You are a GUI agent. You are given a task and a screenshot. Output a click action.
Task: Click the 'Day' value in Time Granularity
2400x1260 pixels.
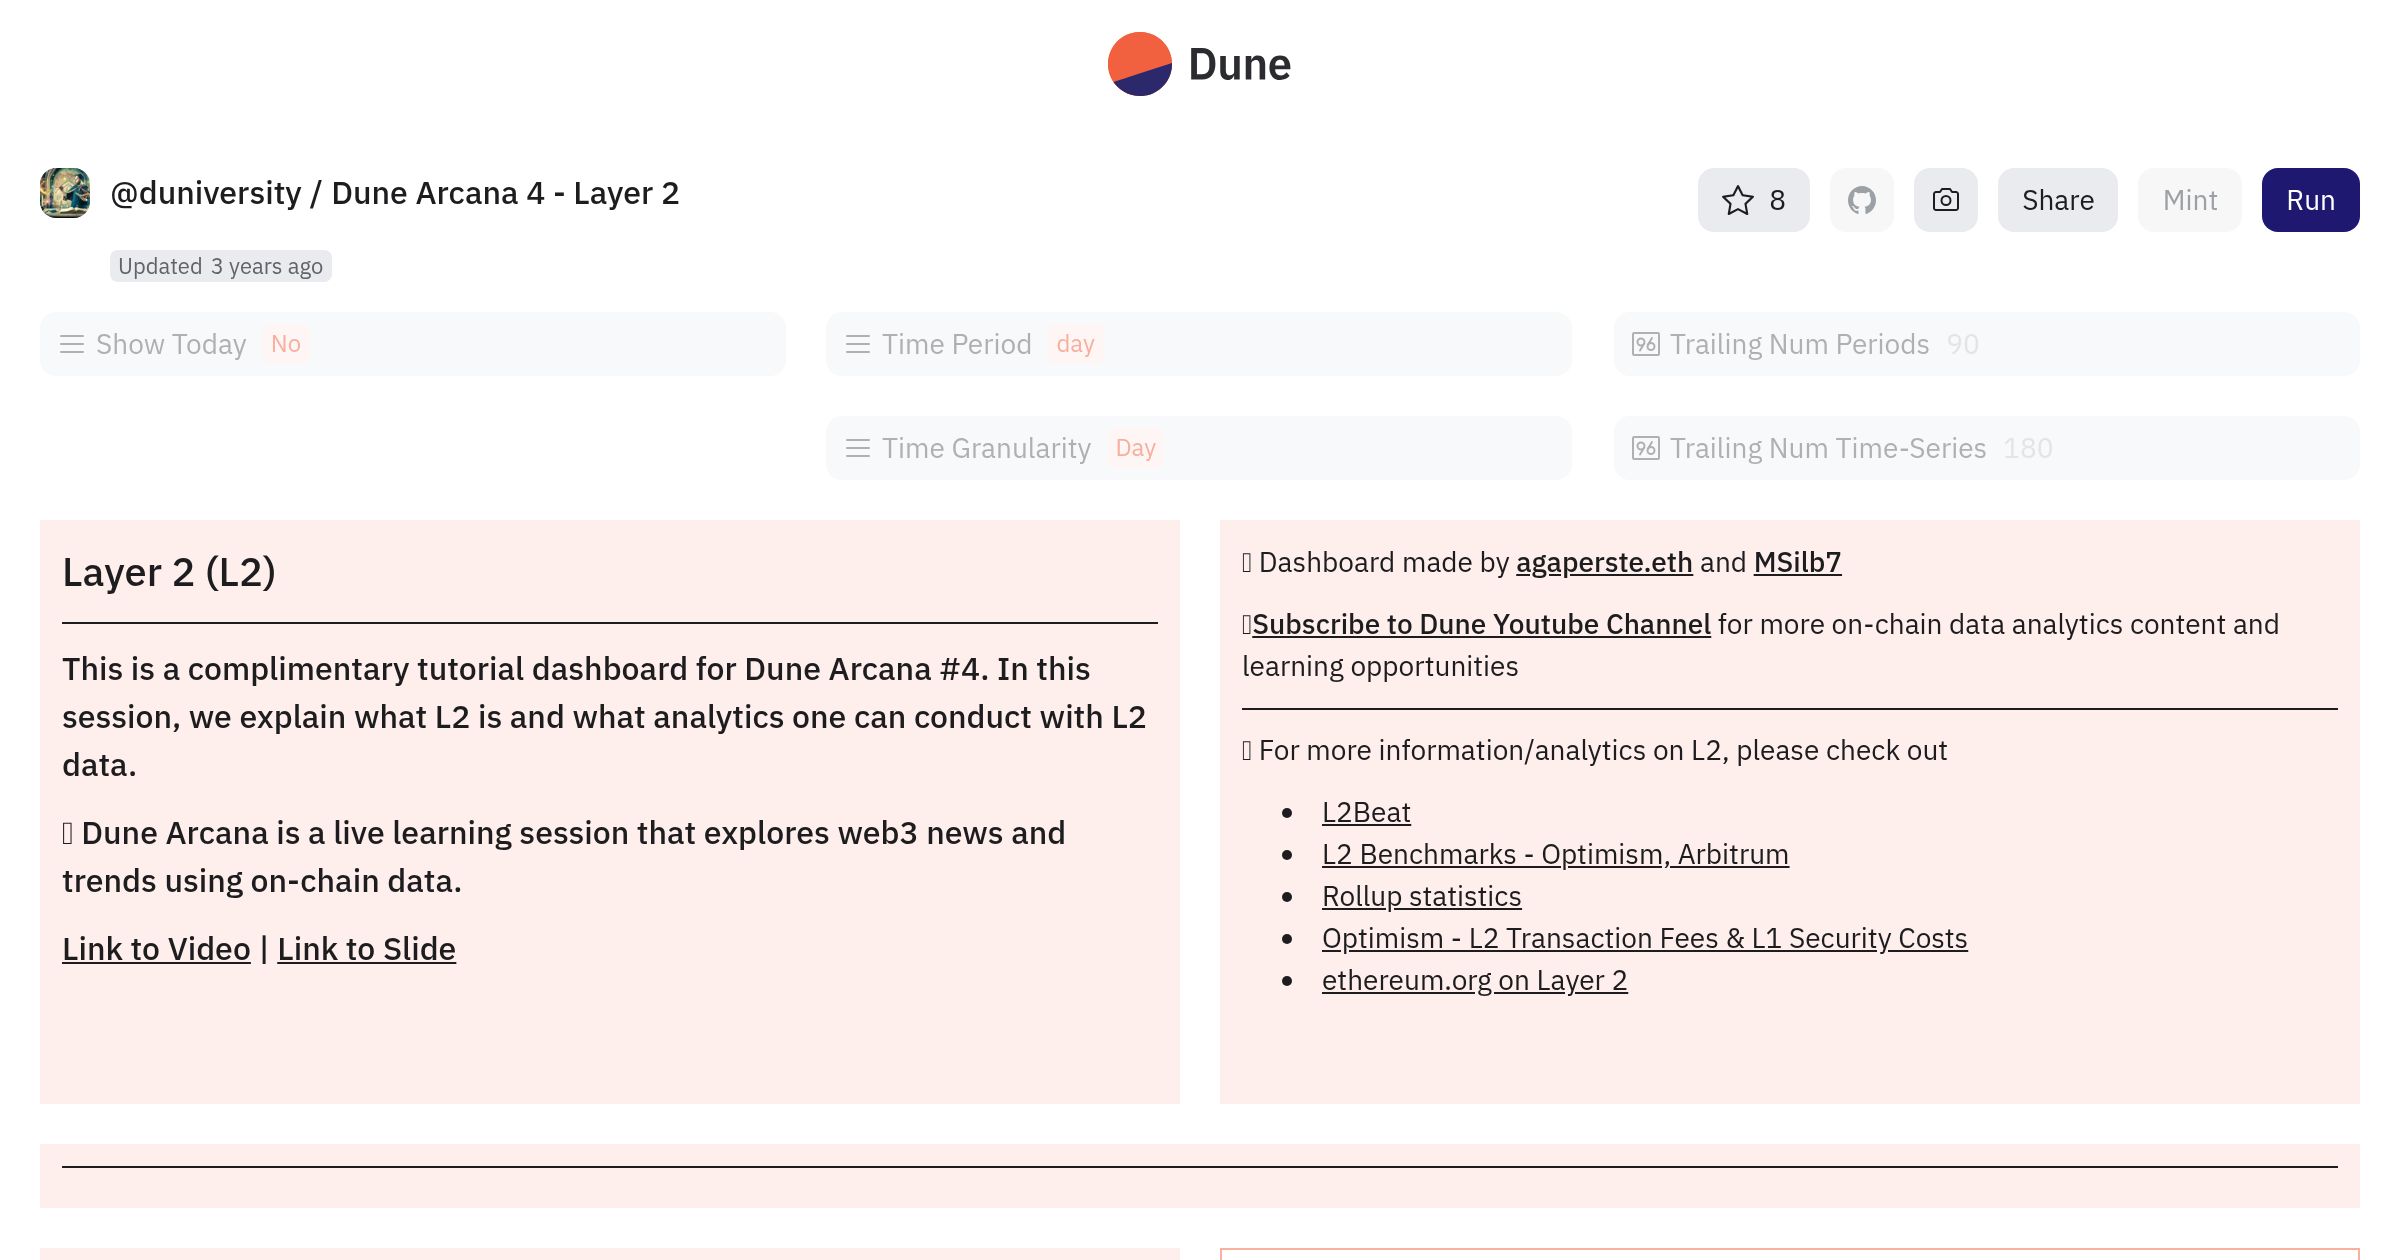point(1135,448)
